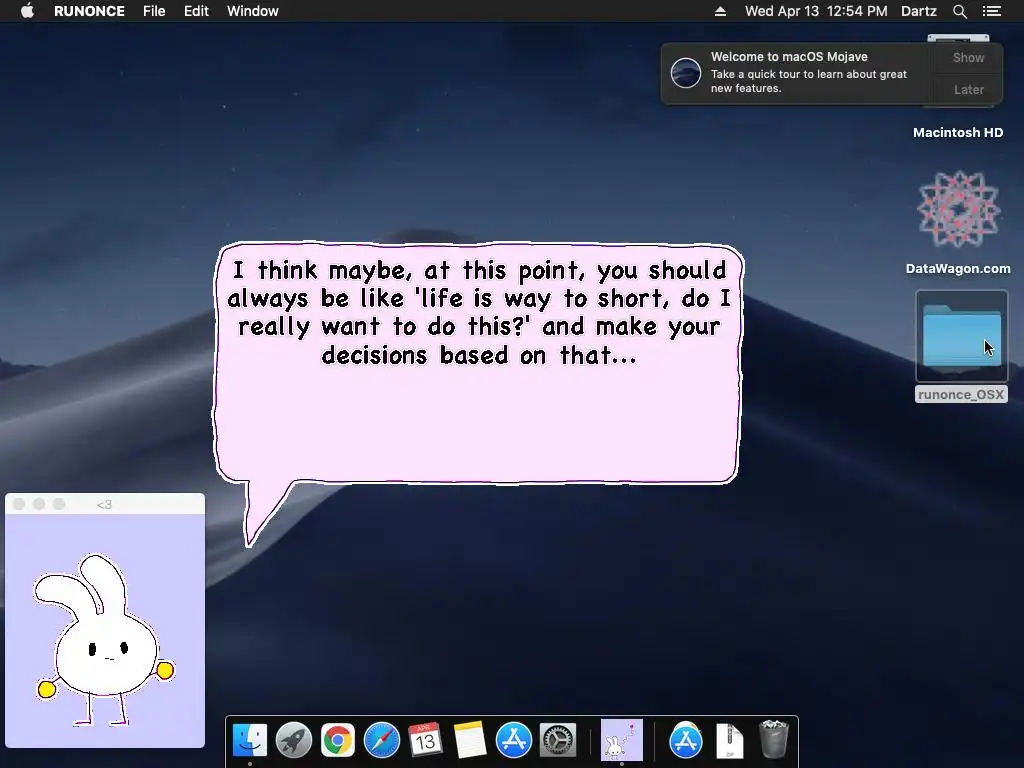Viewport: 1024px width, 768px height.
Task: Open the Window menu
Action: (253, 11)
